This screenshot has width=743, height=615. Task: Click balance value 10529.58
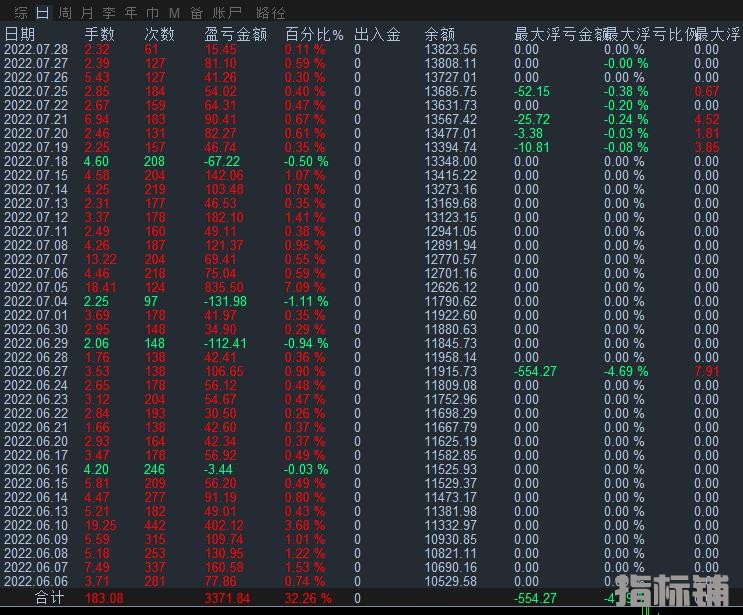(x=451, y=581)
